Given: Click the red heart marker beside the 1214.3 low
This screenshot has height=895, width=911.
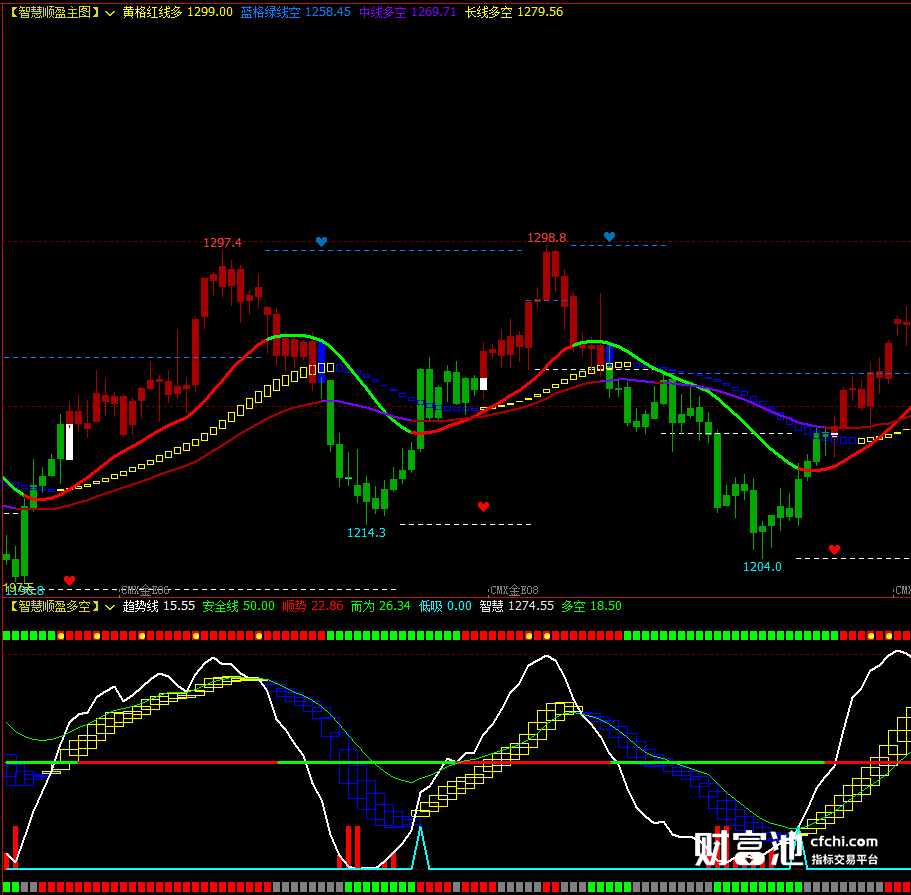Looking at the screenshot, I should click(x=483, y=507).
